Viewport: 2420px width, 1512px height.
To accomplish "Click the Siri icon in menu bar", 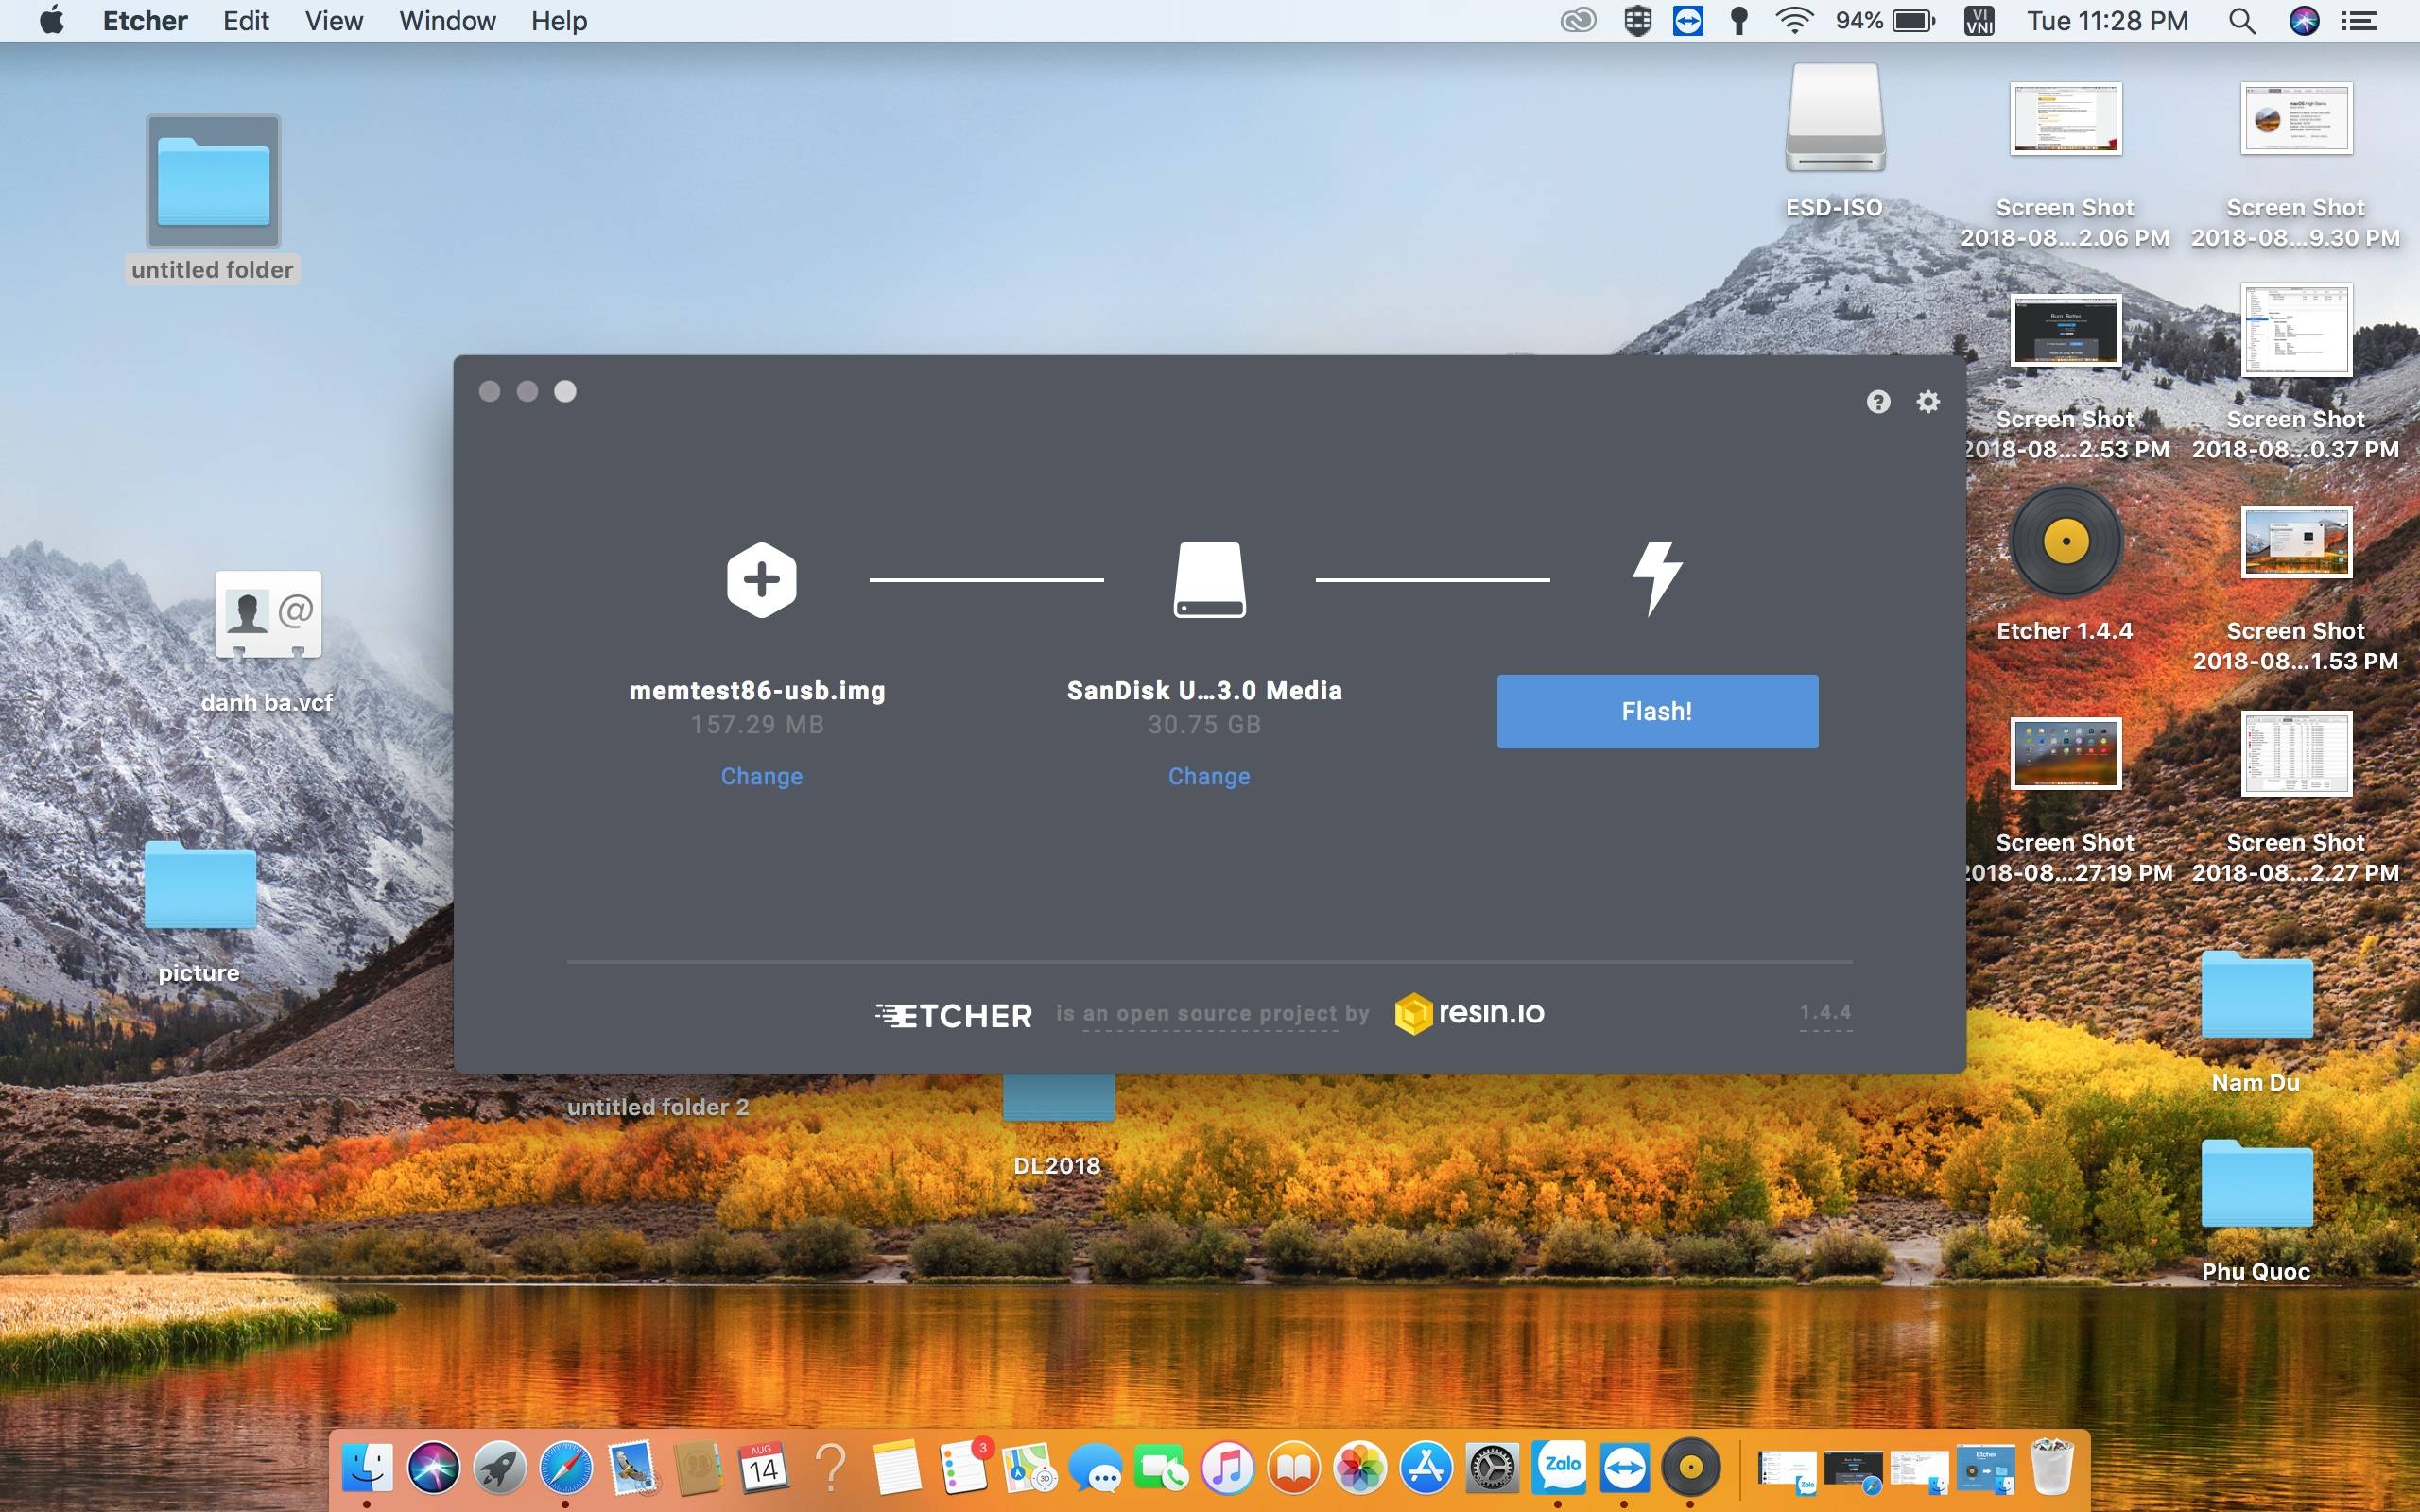I will [2304, 21].
